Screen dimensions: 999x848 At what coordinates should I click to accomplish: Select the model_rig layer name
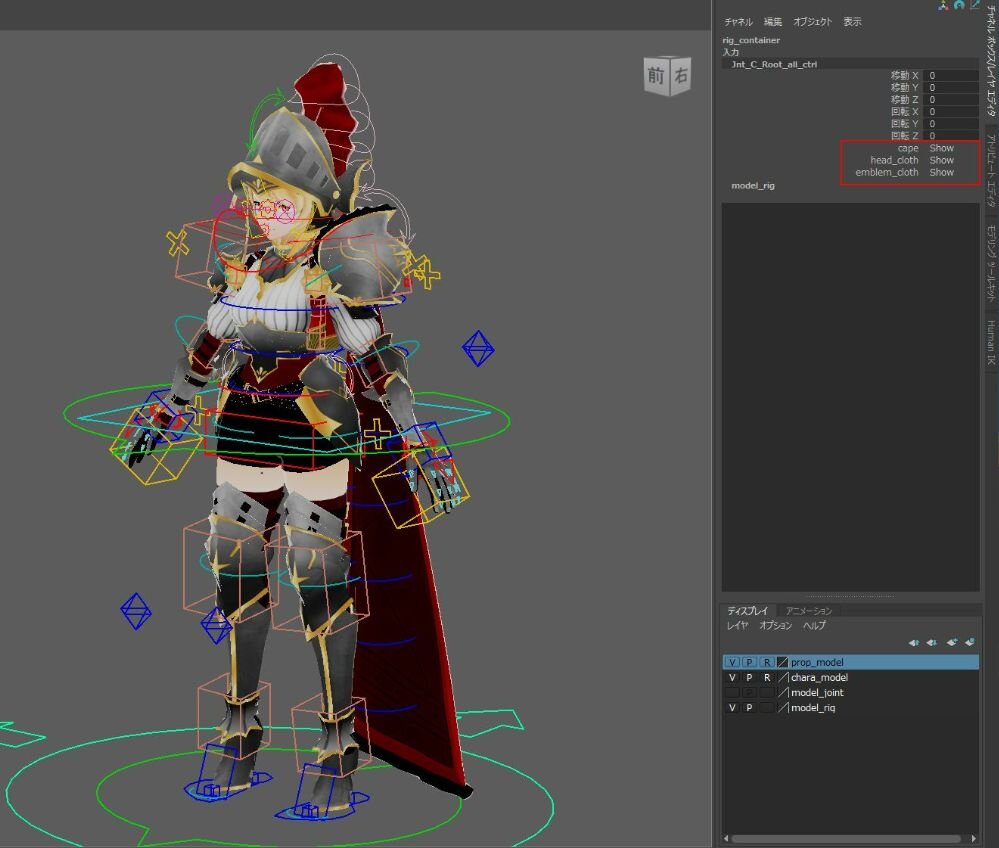tap(812, 708)
